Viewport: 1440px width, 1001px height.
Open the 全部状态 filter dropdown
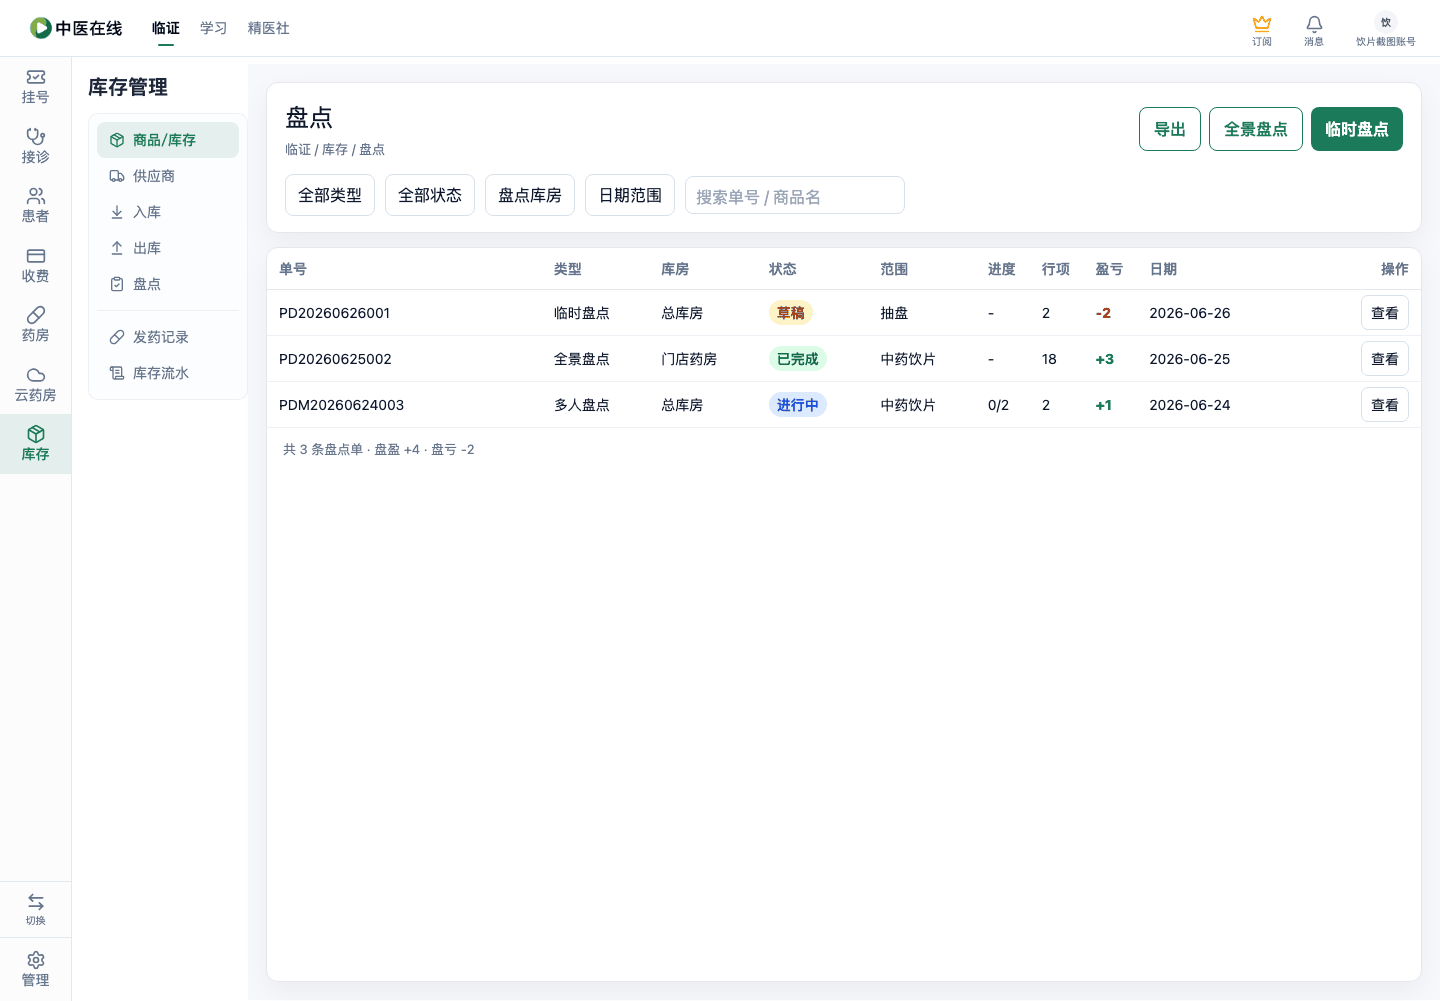430,195
